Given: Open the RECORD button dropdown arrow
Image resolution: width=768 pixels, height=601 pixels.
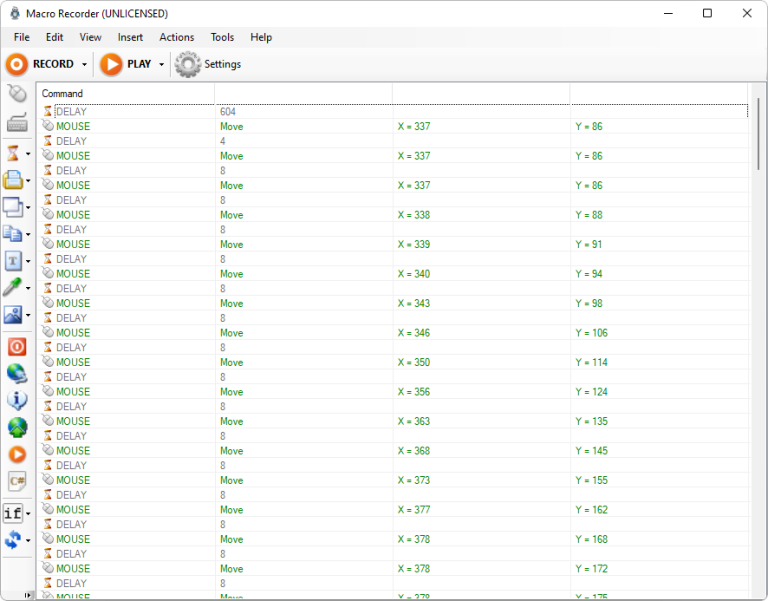Looking at the screenshot, I should [x=84, y=65].
